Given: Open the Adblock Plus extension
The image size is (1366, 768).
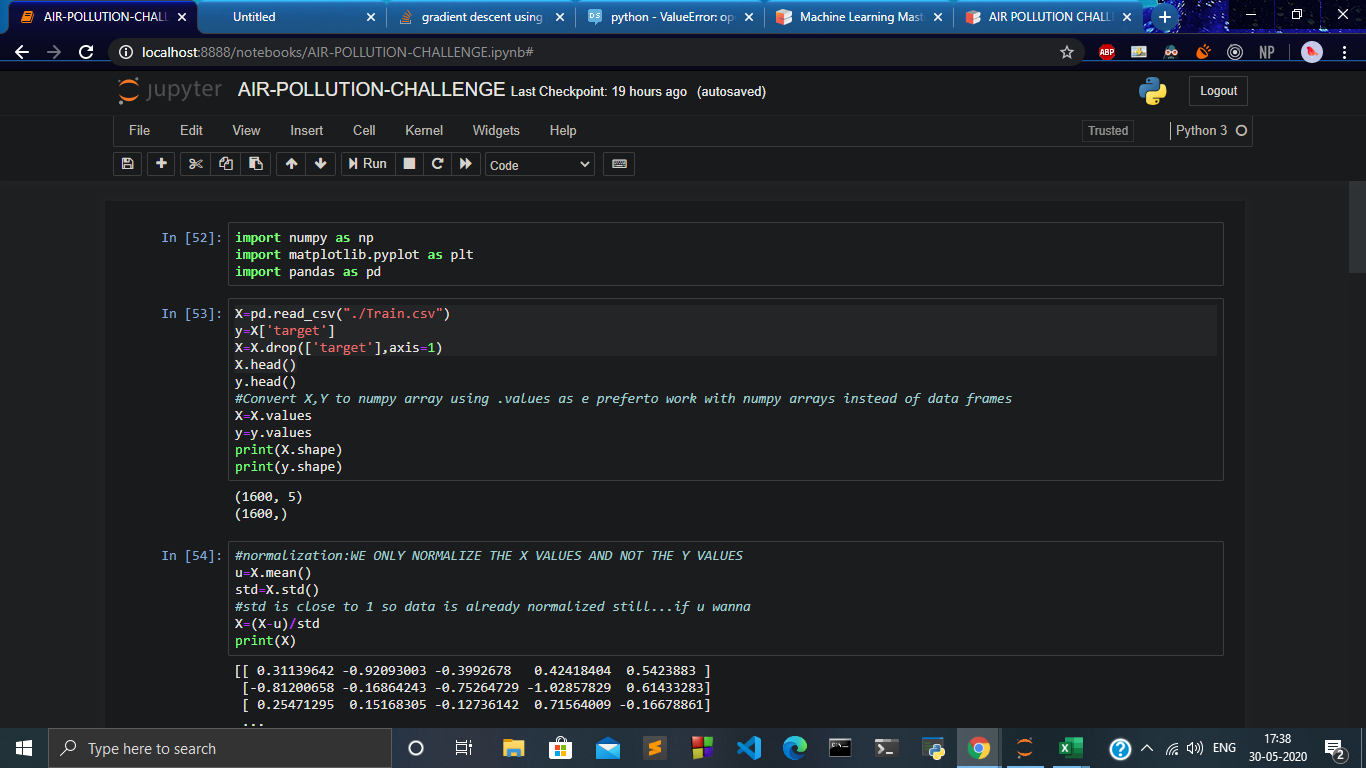Looking at the screenshot, I should 1107,52.
